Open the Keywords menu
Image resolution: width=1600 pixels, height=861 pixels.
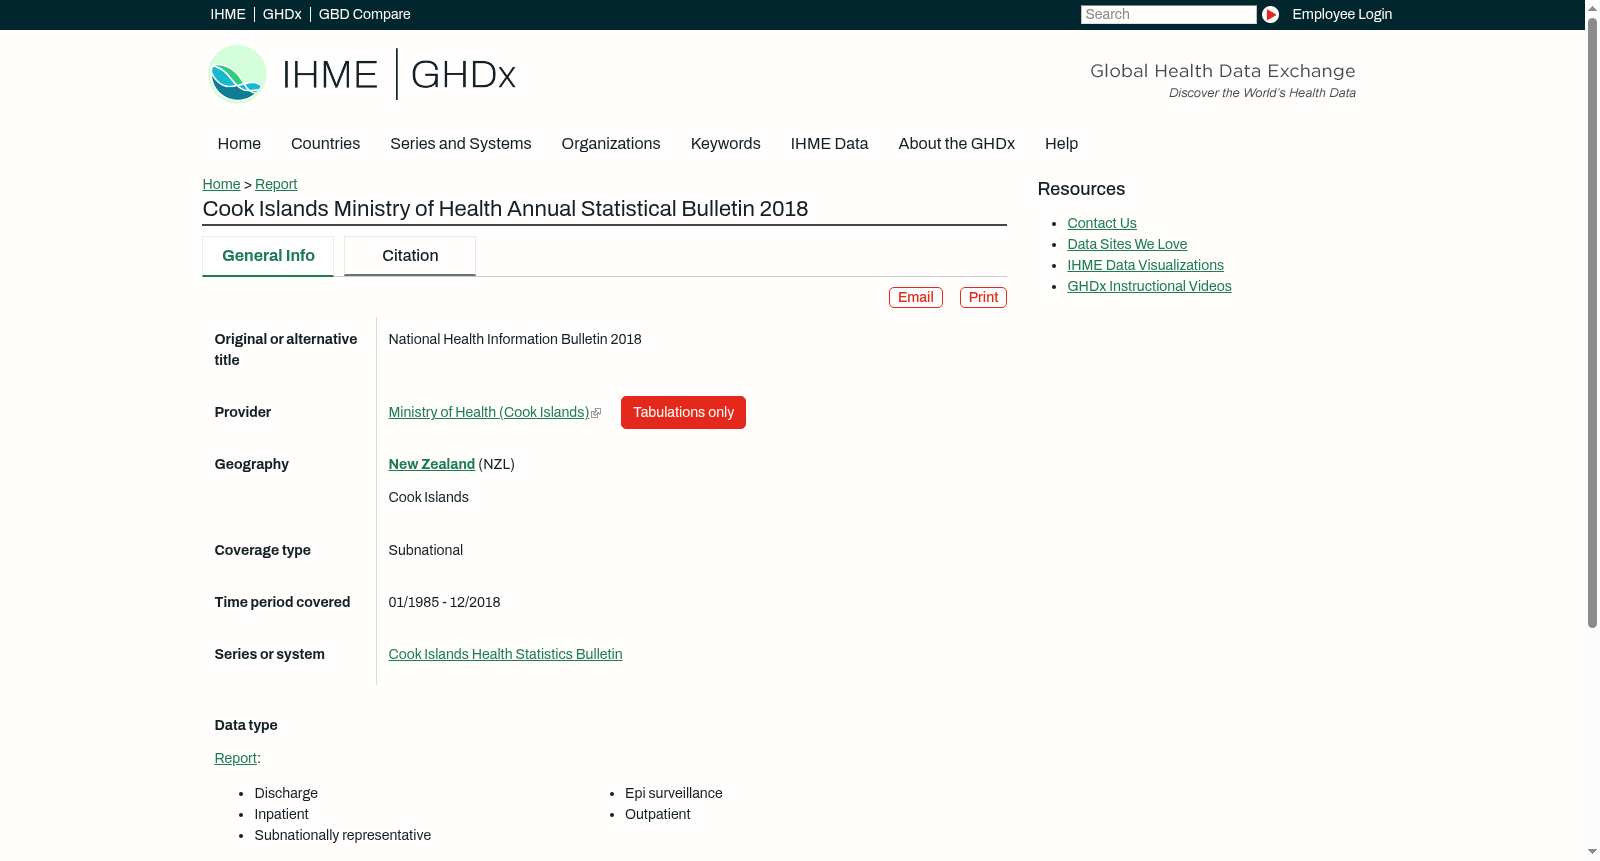pos(726,144)
